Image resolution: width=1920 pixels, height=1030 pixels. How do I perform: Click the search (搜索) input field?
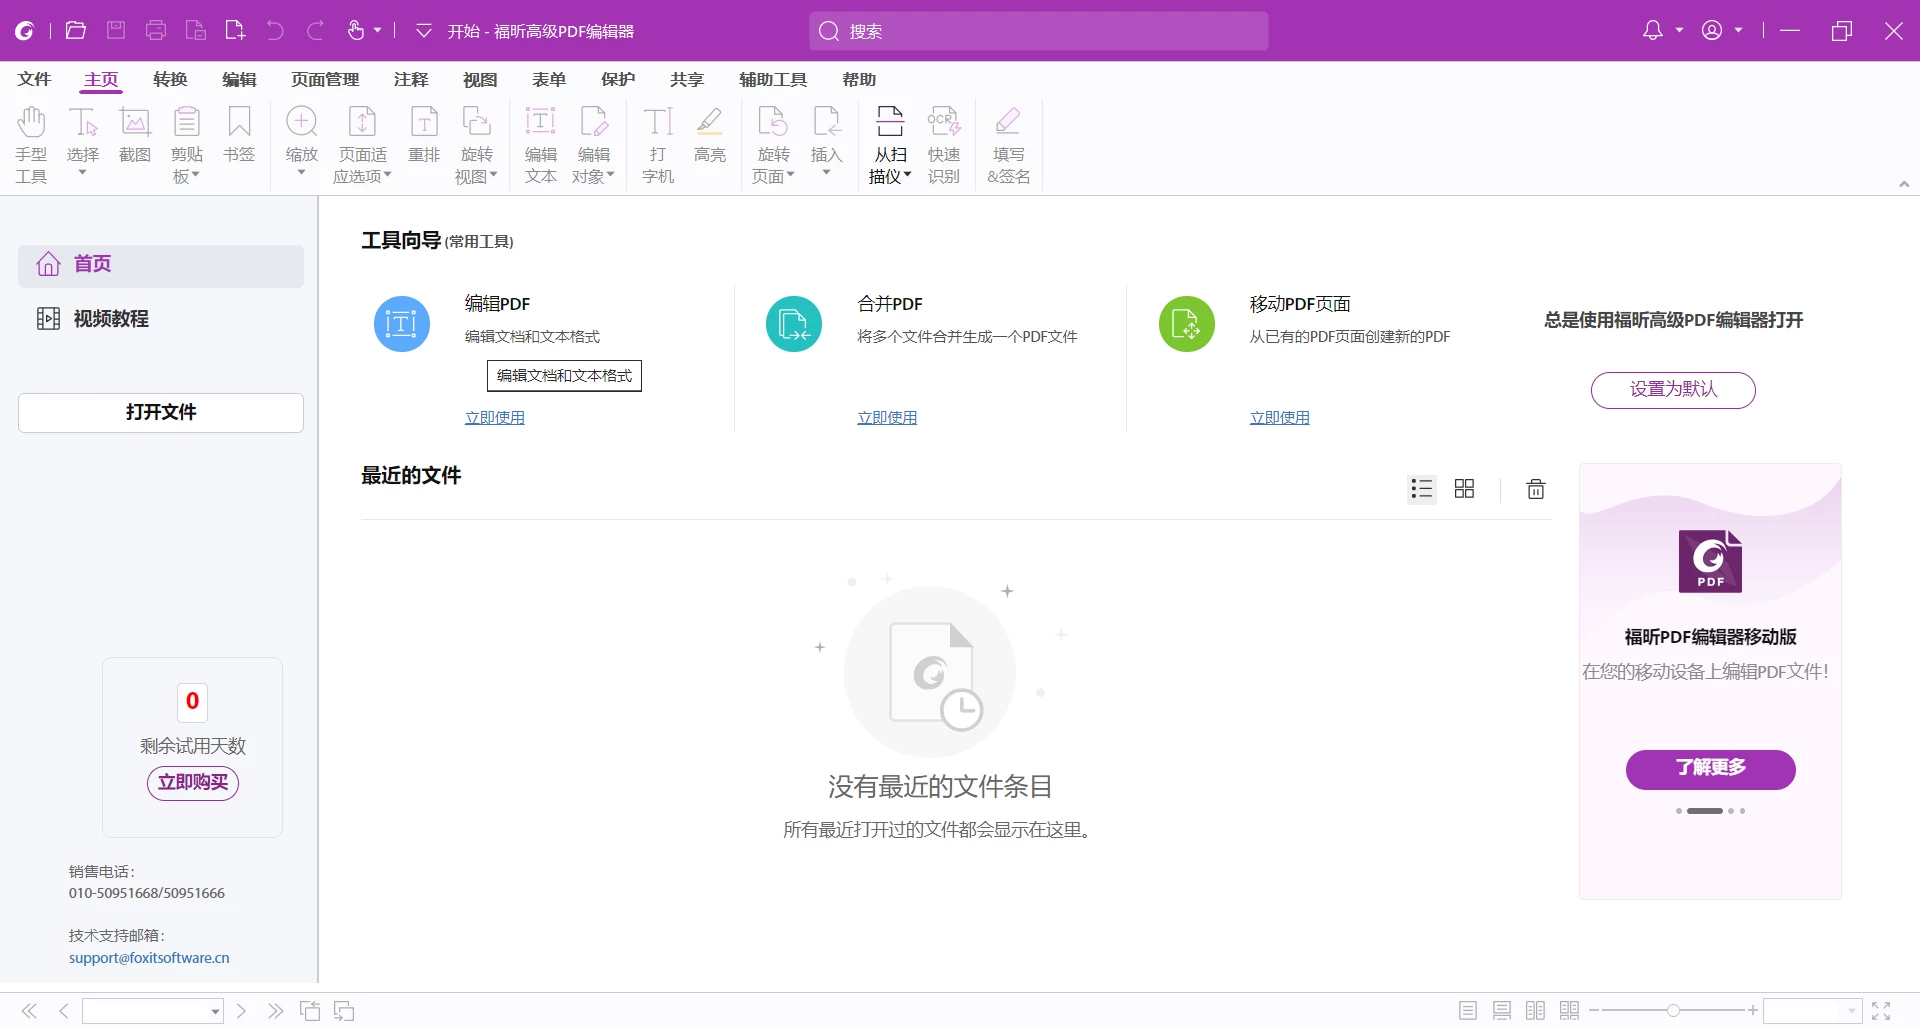click(x=1039, y=31)
